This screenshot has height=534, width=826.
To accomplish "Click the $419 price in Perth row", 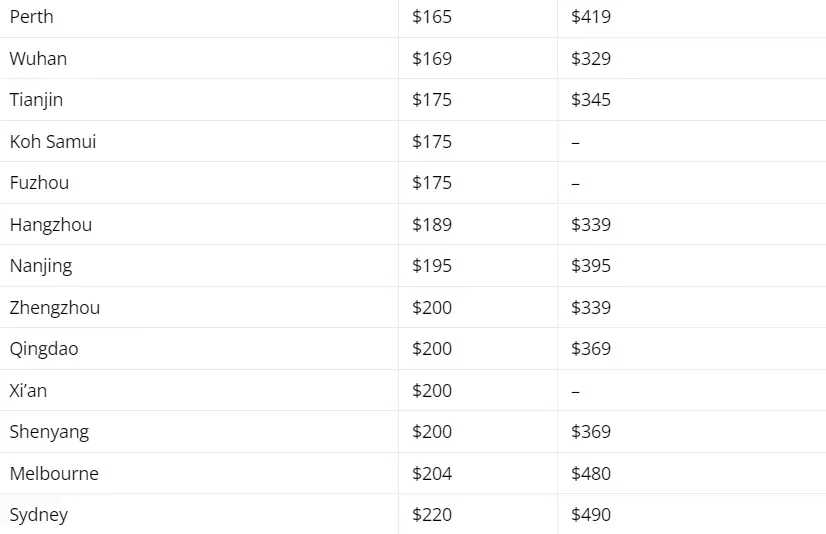I will [x=591, y=17].
